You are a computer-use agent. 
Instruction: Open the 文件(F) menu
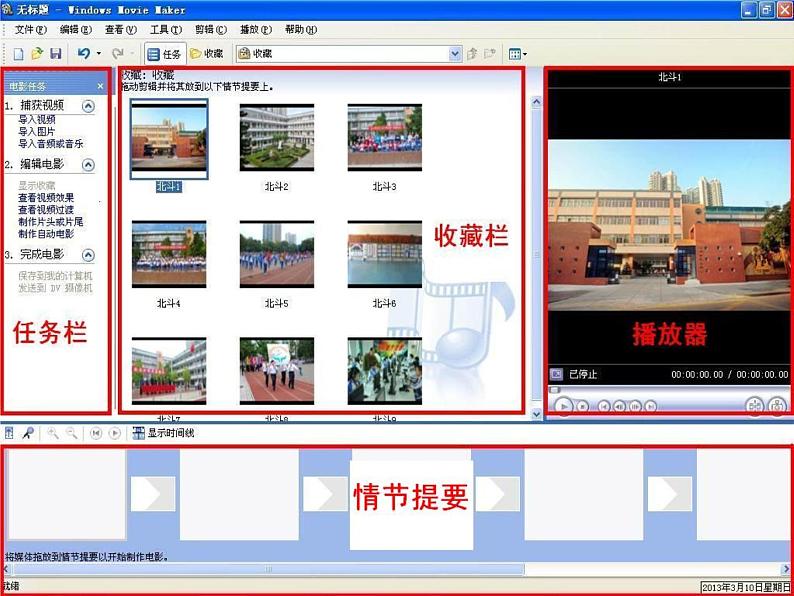pyautogui.click(x=30, y=30)
